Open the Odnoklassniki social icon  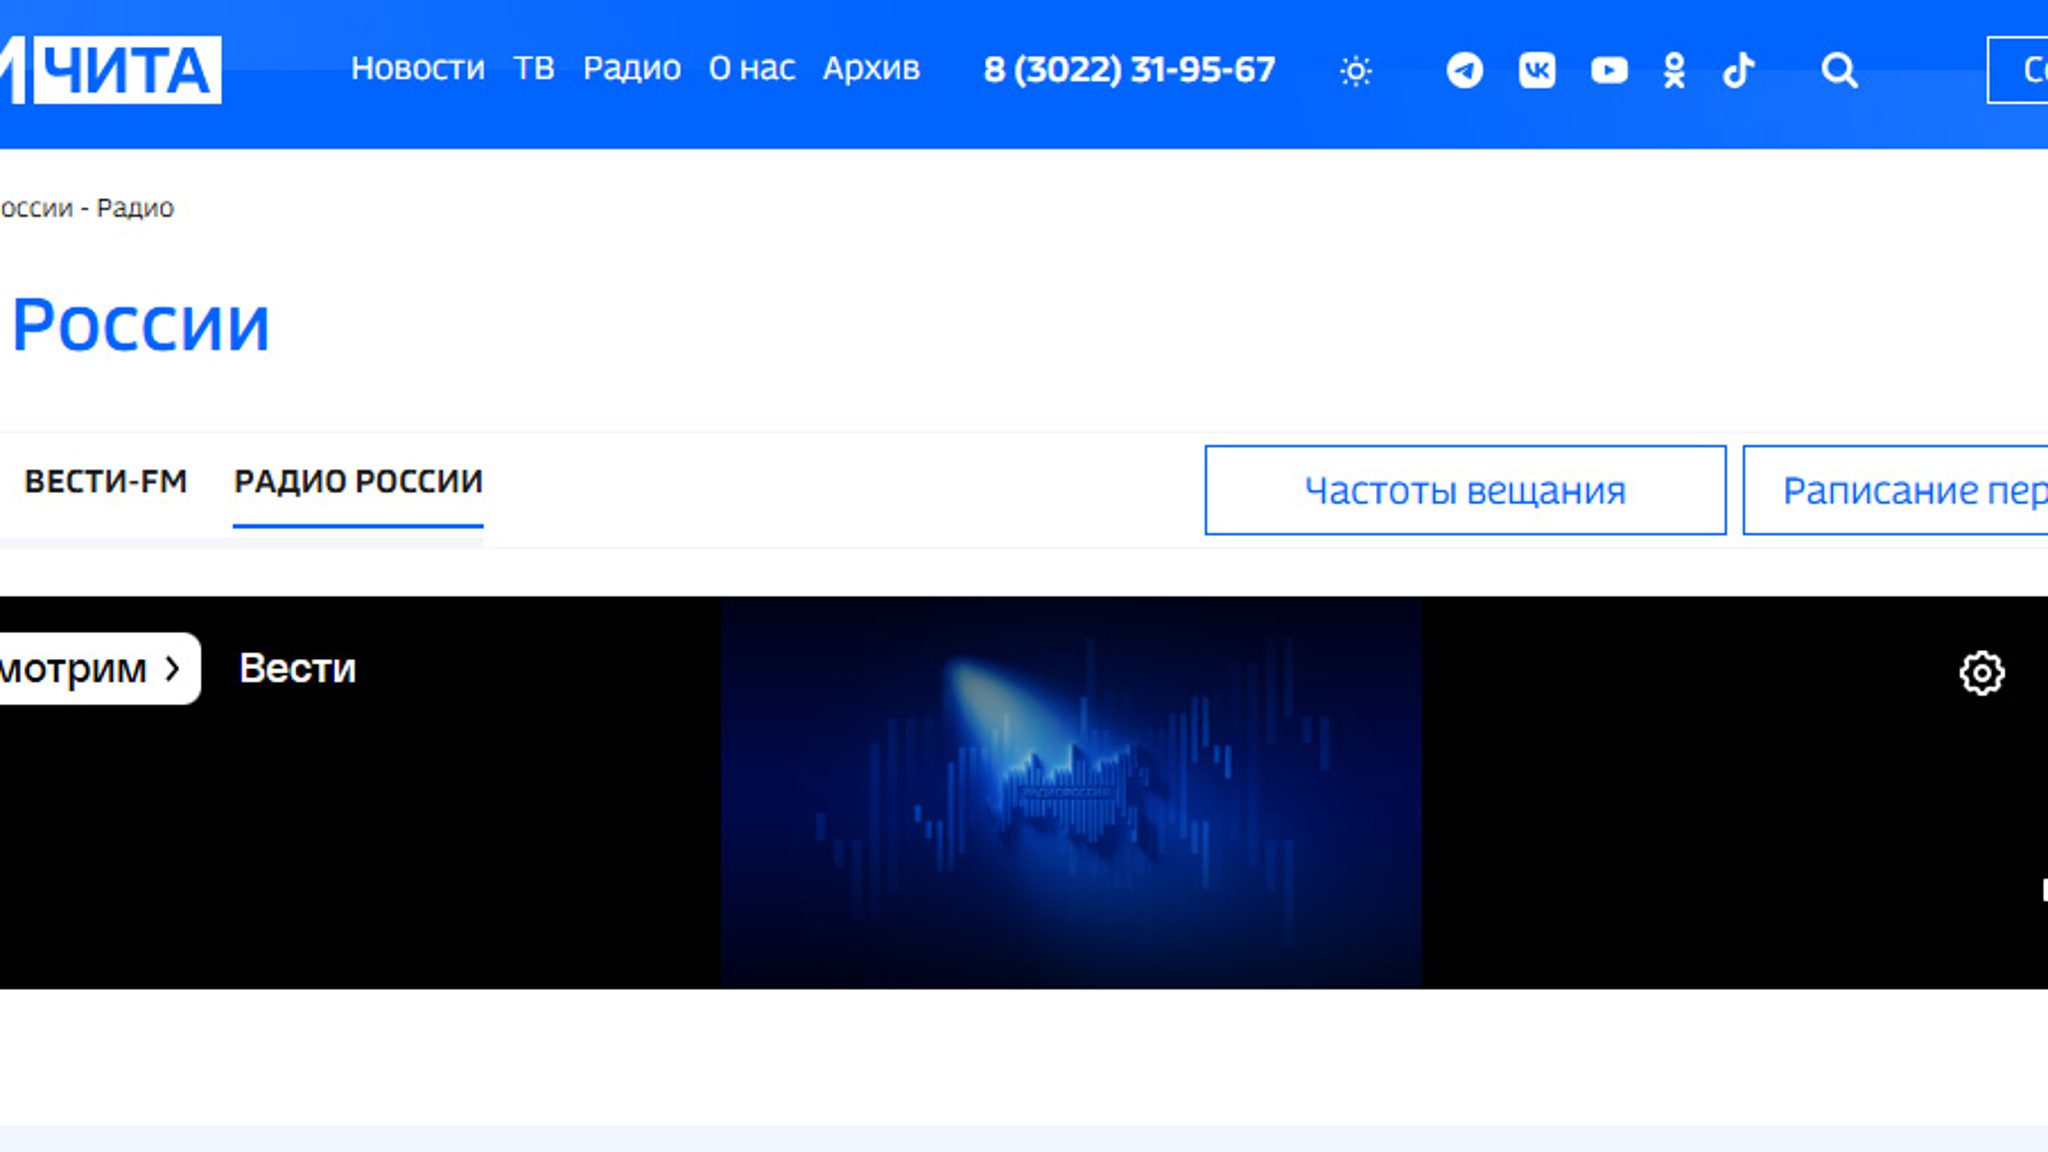pyautogui.click(x=1674, y=70)
